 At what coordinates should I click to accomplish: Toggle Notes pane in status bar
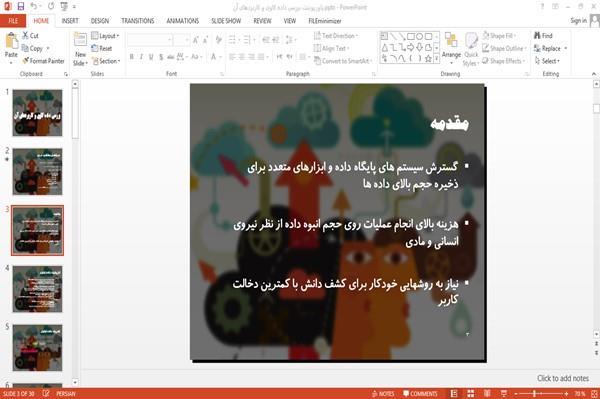(x=383, y=394)
